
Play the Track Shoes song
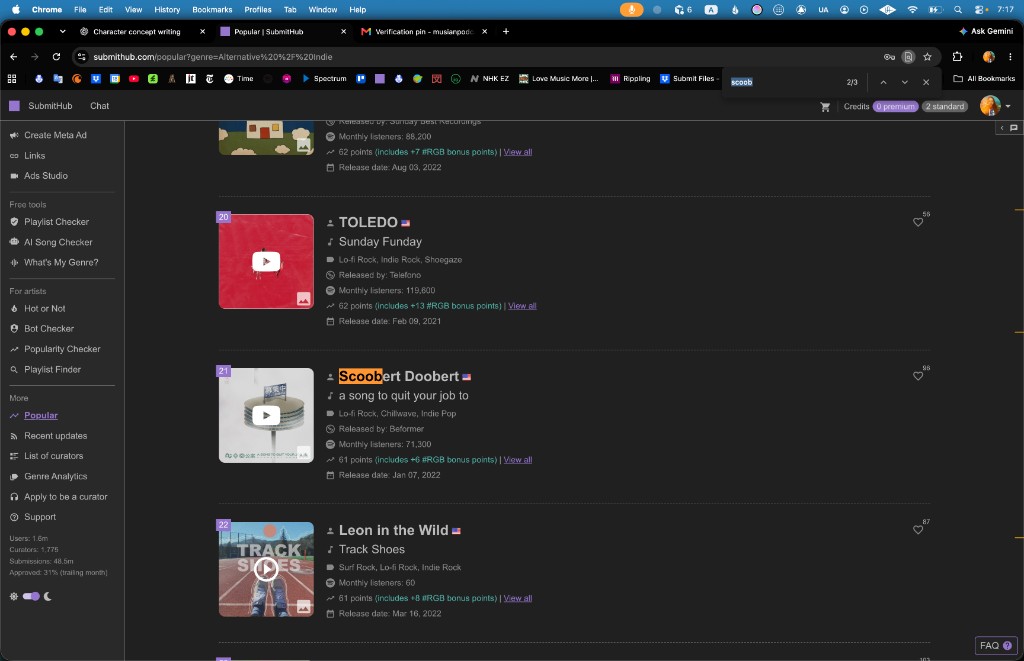coord(266,569)
